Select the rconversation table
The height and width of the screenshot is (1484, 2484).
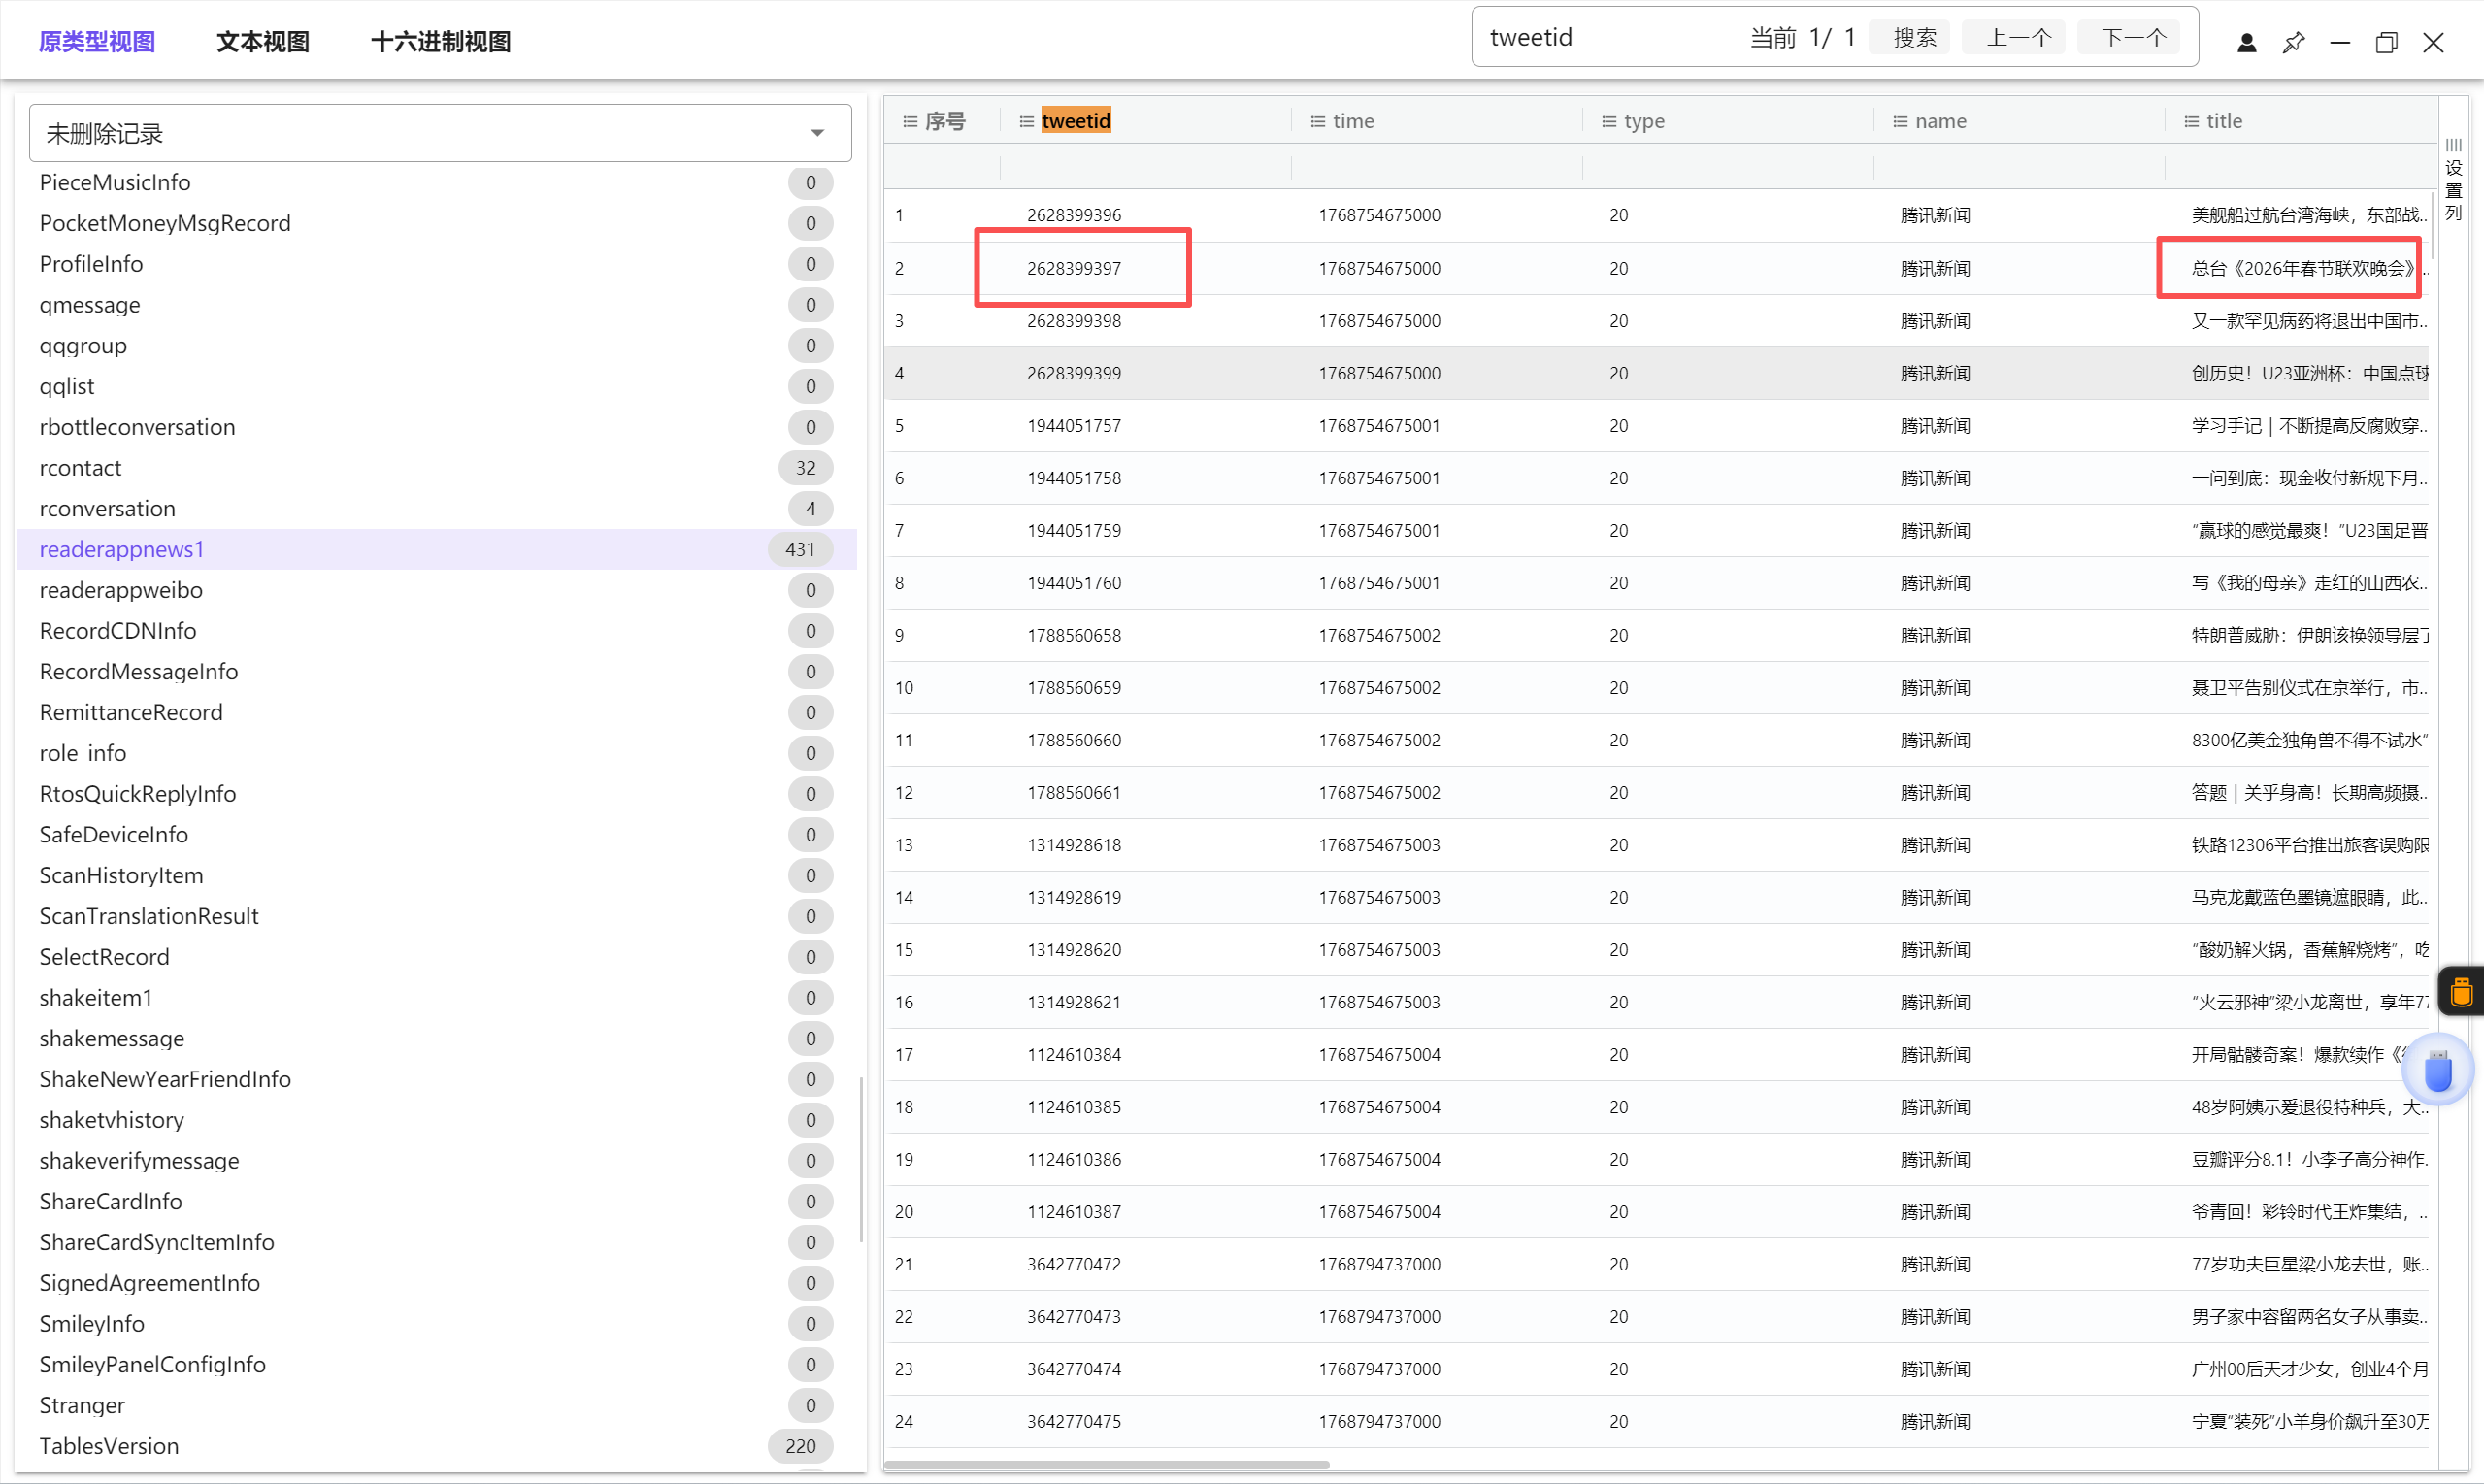[x=436, y=508]
